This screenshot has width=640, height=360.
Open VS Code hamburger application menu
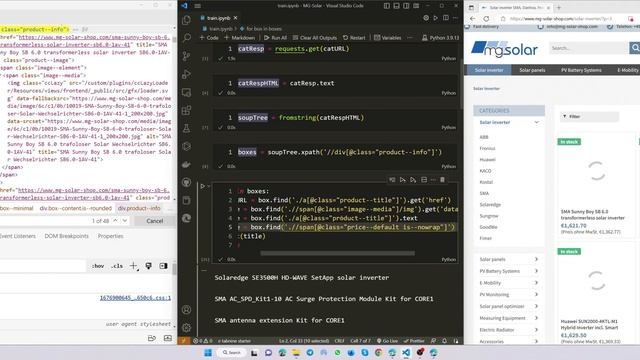[x=198, y=6]
